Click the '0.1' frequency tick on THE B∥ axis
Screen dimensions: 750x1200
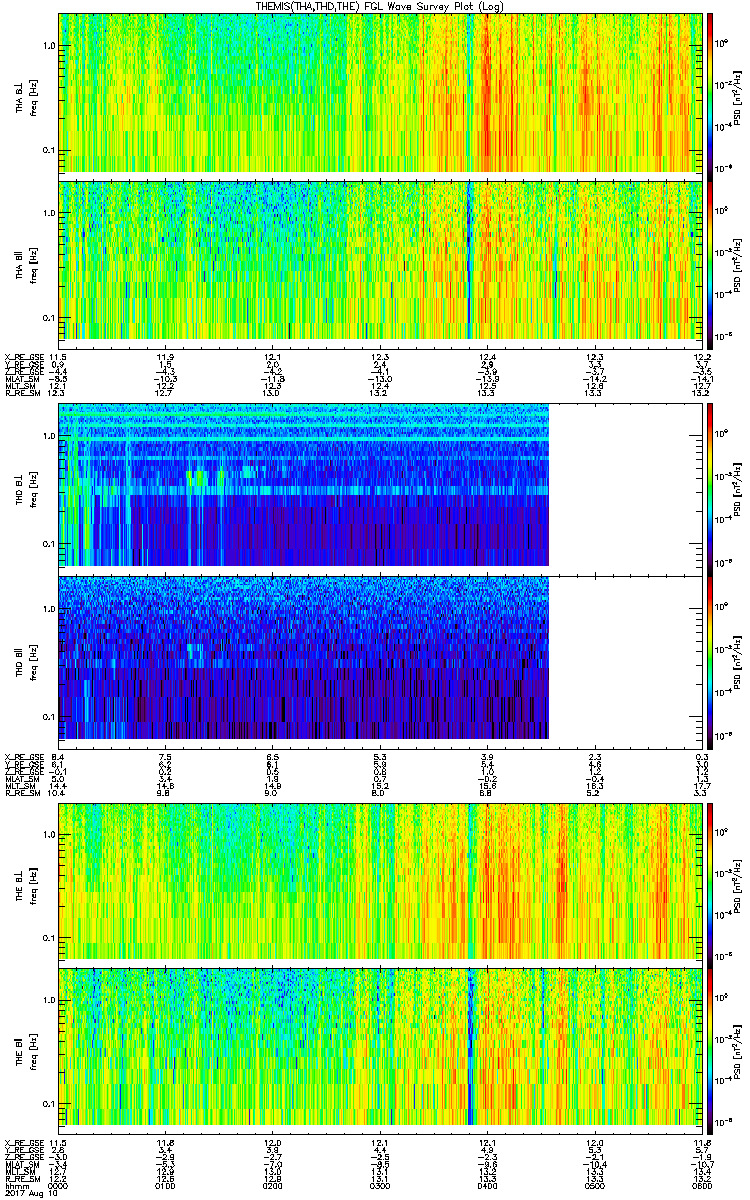[48, 1104]
